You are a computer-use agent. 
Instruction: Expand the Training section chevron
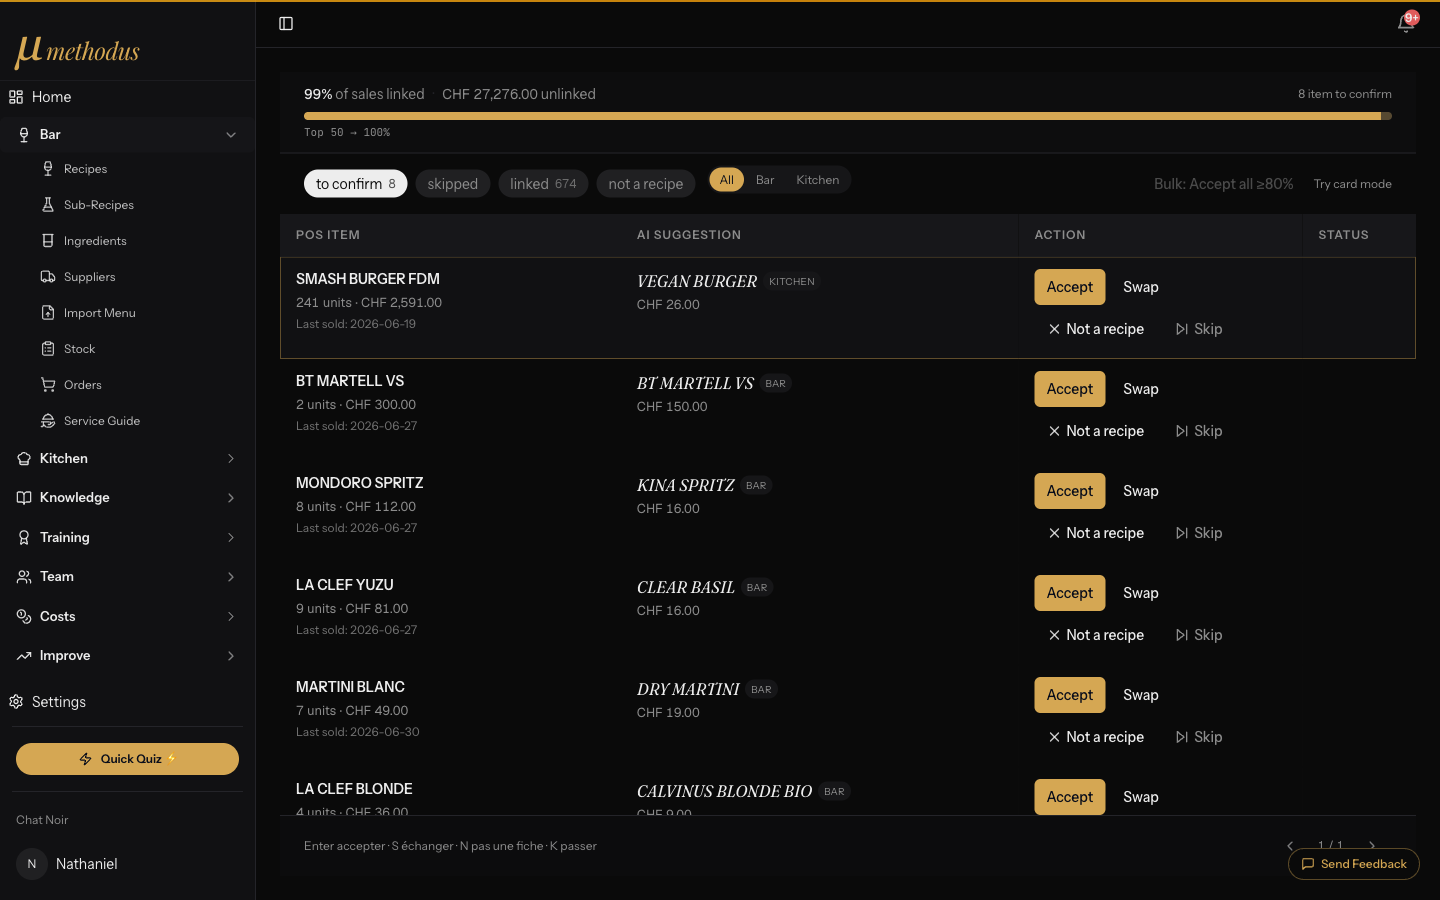coord(231,537)
